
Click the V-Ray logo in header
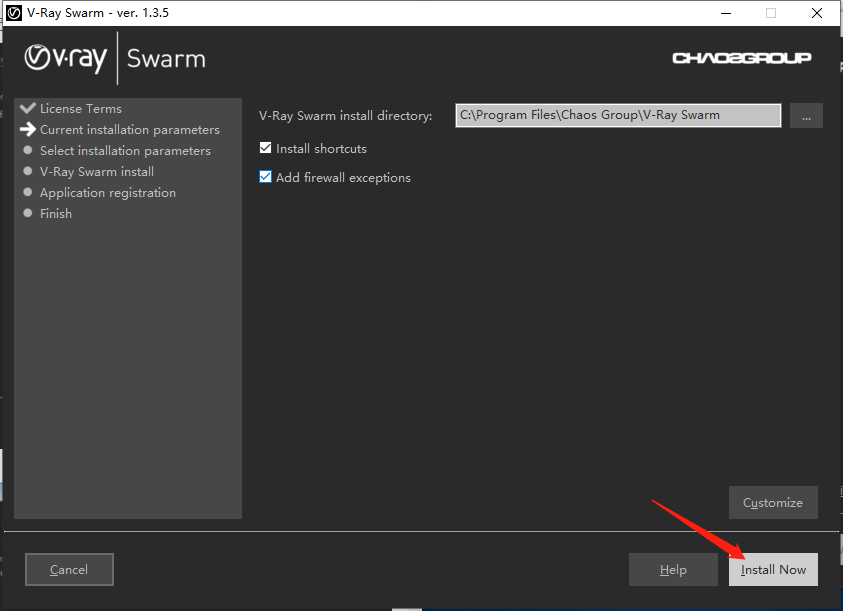tap(66, 58)
